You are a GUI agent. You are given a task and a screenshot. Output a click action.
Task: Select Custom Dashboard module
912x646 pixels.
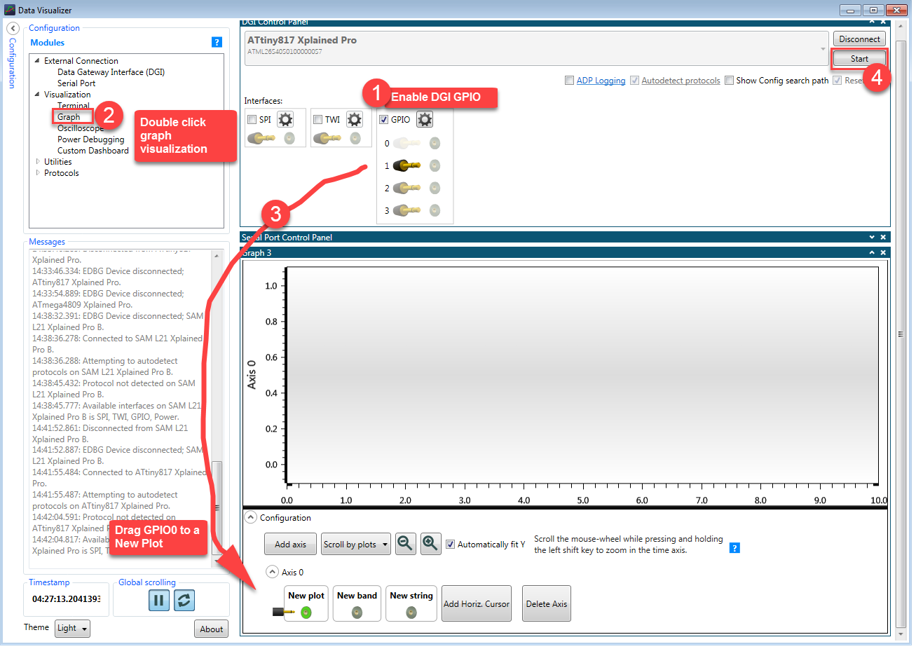93,151
